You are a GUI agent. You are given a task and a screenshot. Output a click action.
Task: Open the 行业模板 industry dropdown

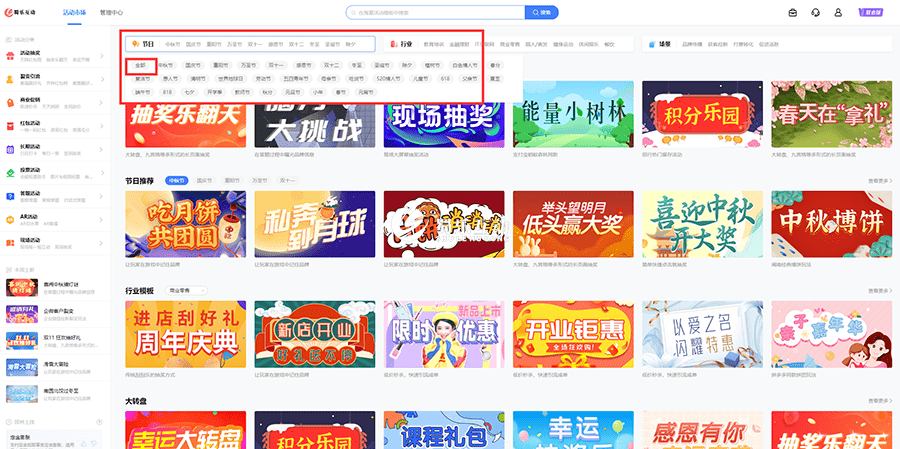pos(186,291)
